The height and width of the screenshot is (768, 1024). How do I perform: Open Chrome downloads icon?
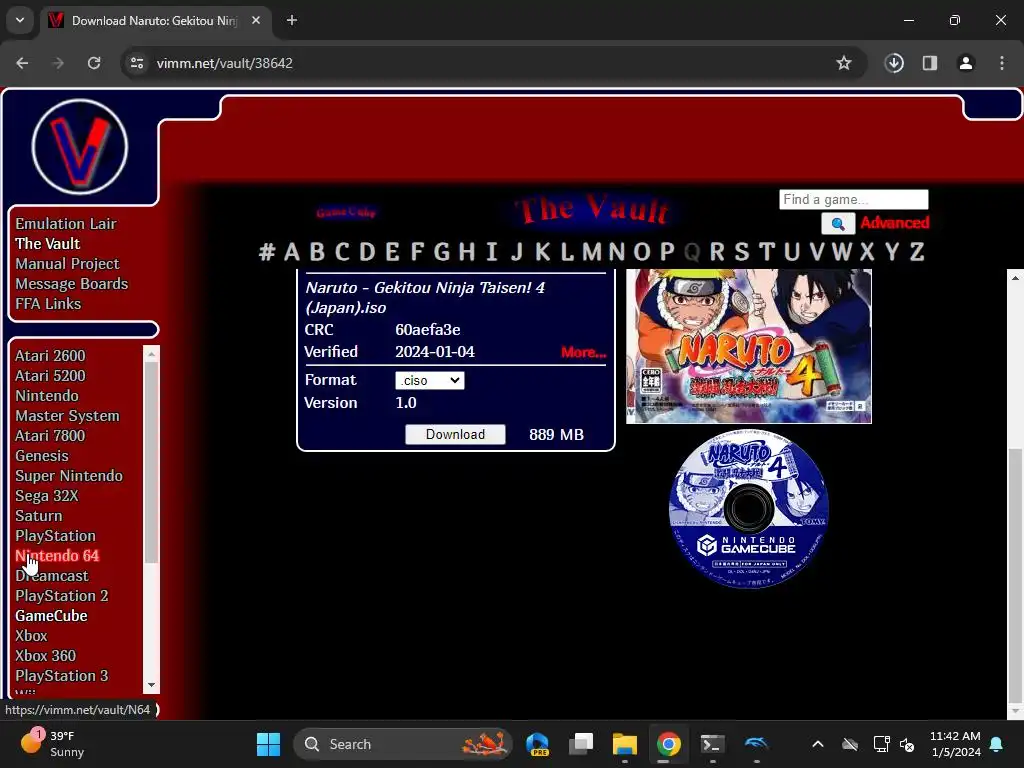pyautogui.click(x=894, y=63)
